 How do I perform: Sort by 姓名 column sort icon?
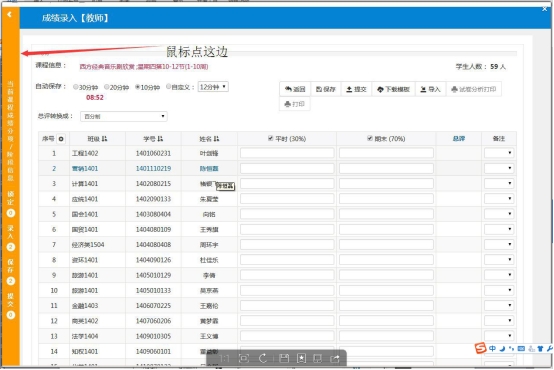tap(216, 139)
